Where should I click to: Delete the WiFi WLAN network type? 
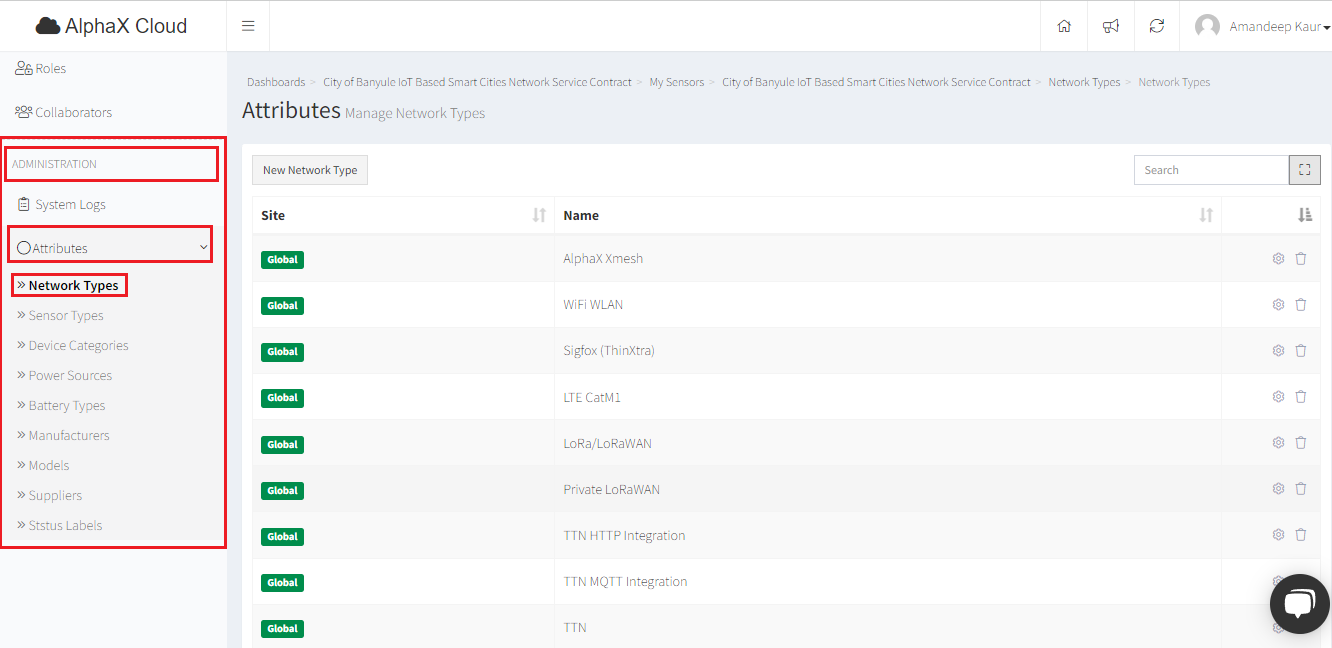pos(1301,305)
